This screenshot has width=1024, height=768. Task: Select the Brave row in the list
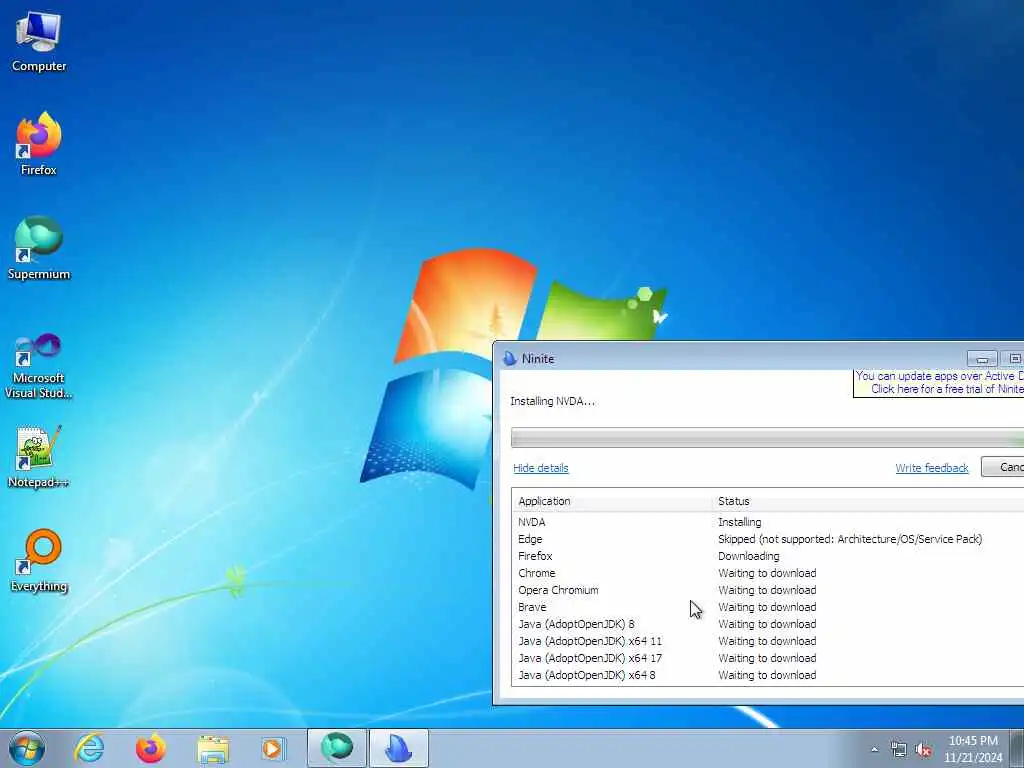coord(767,607)
